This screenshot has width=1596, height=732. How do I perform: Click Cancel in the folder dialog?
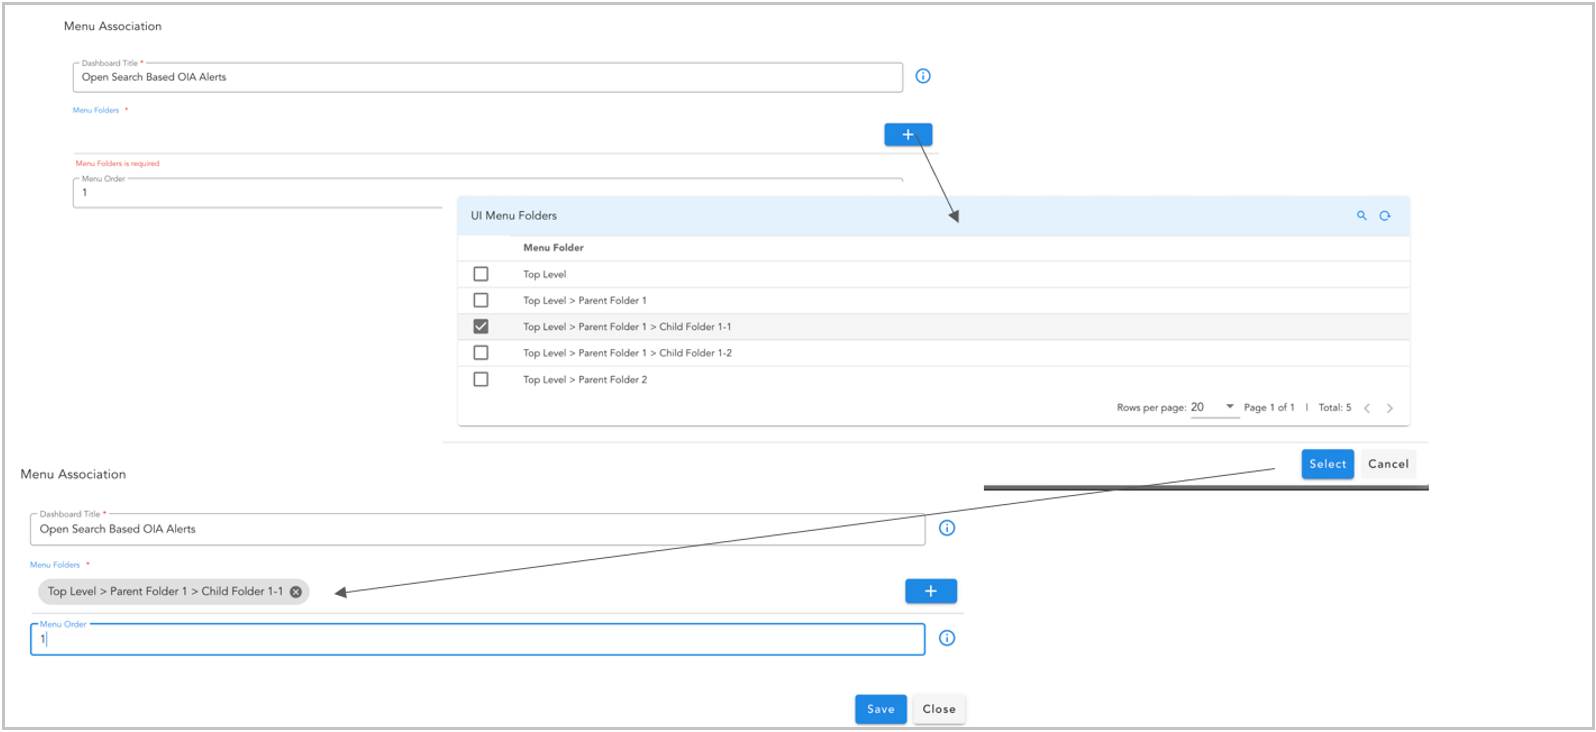click(x=1388, y=464)
